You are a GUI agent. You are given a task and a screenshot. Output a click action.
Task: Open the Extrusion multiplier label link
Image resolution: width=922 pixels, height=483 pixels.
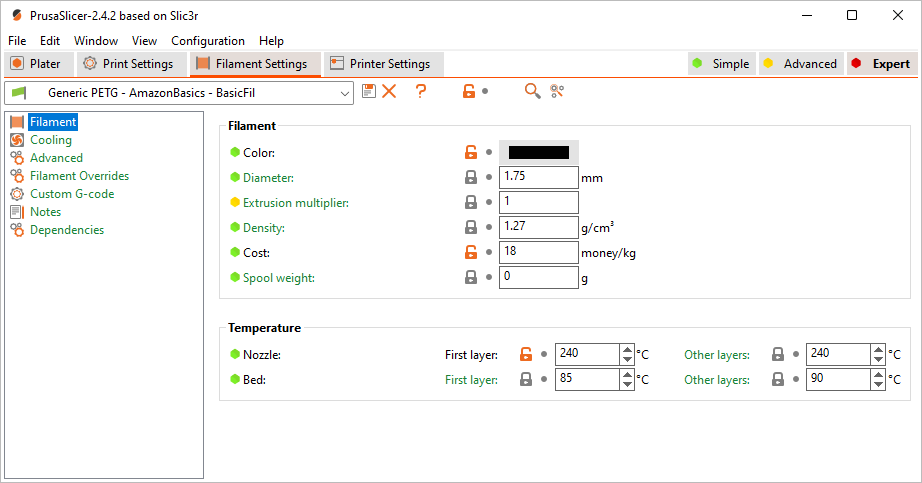coord(296,203)
